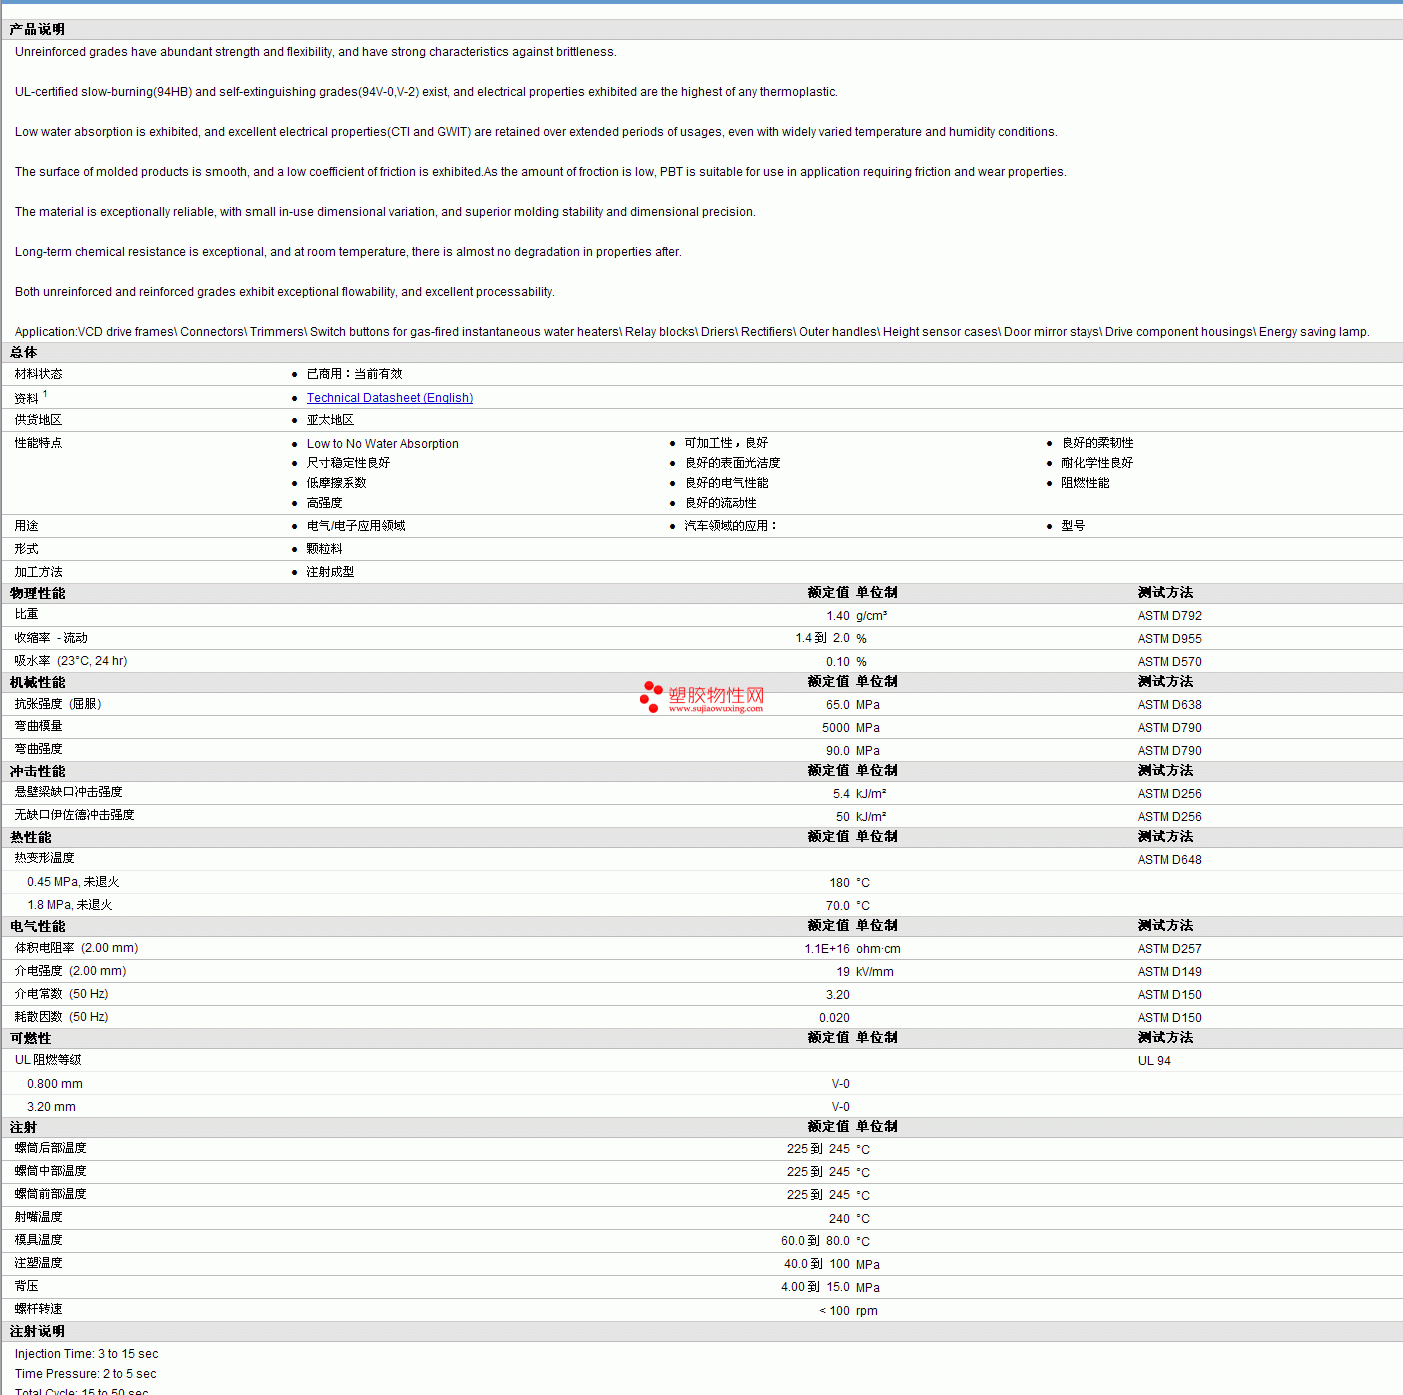Click ASTM D256 in 无缺口伊佐德冲击强度 row
Viewport: 1403px width, 1395px height.
(1169, 817)
